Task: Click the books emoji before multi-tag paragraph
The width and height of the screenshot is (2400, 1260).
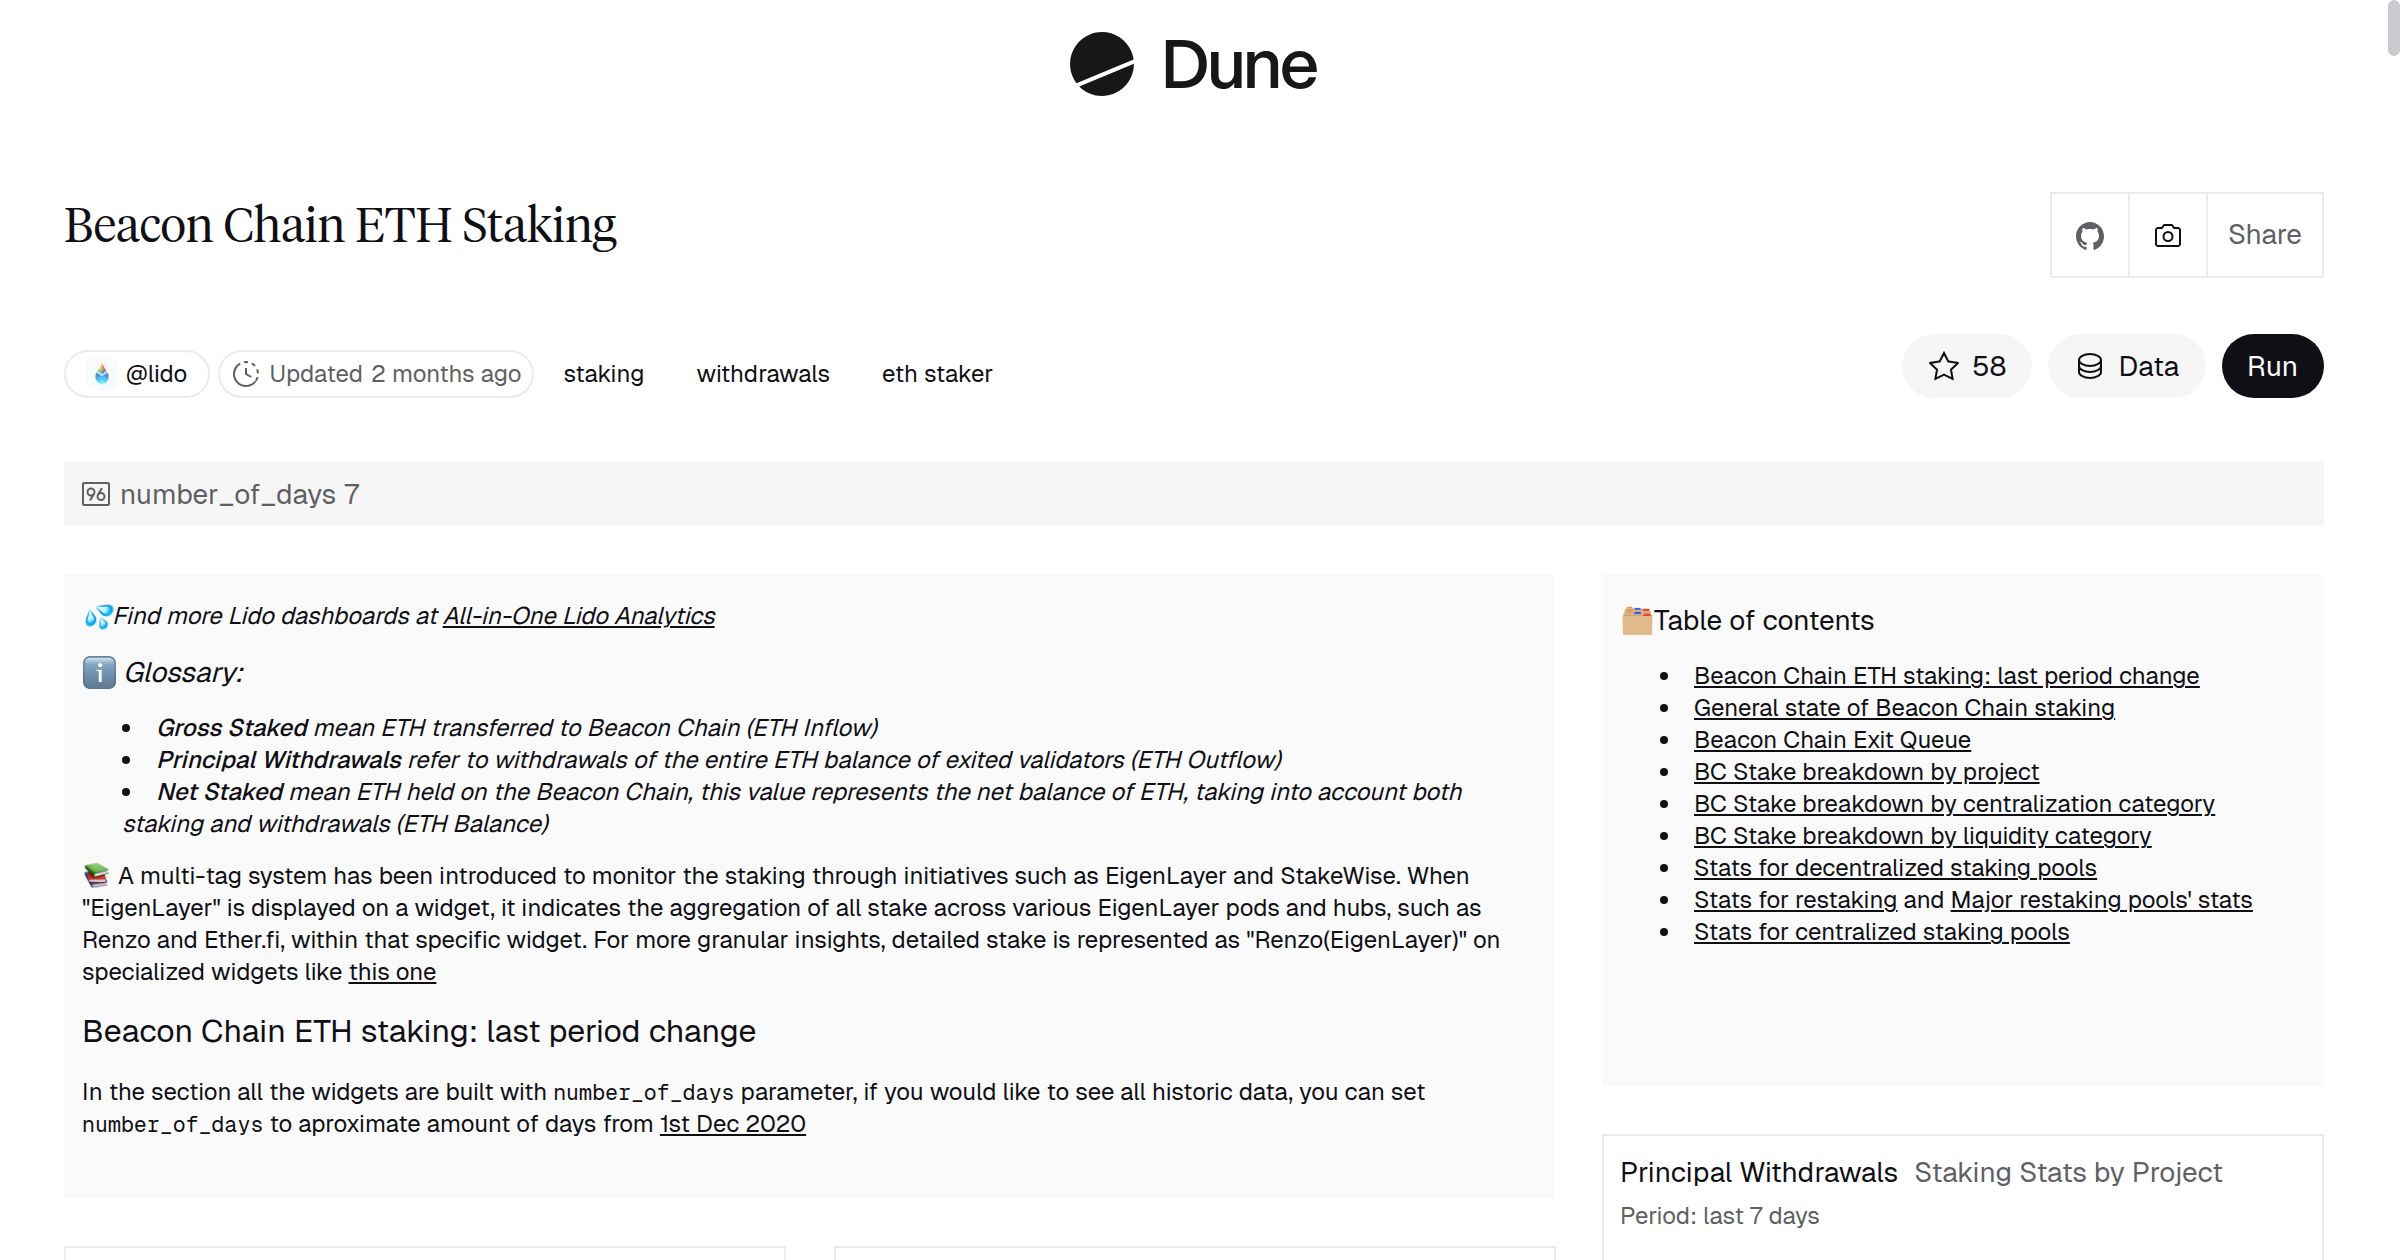Action: click(x=95, y=875)
